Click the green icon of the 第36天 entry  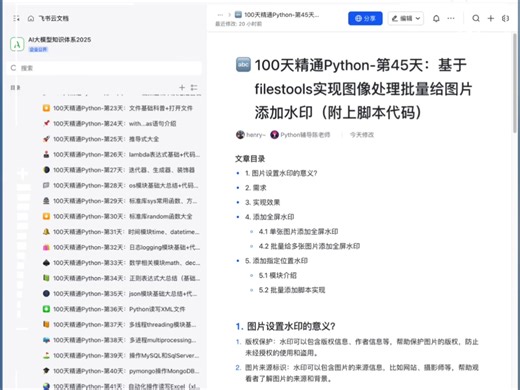(46, 309)
